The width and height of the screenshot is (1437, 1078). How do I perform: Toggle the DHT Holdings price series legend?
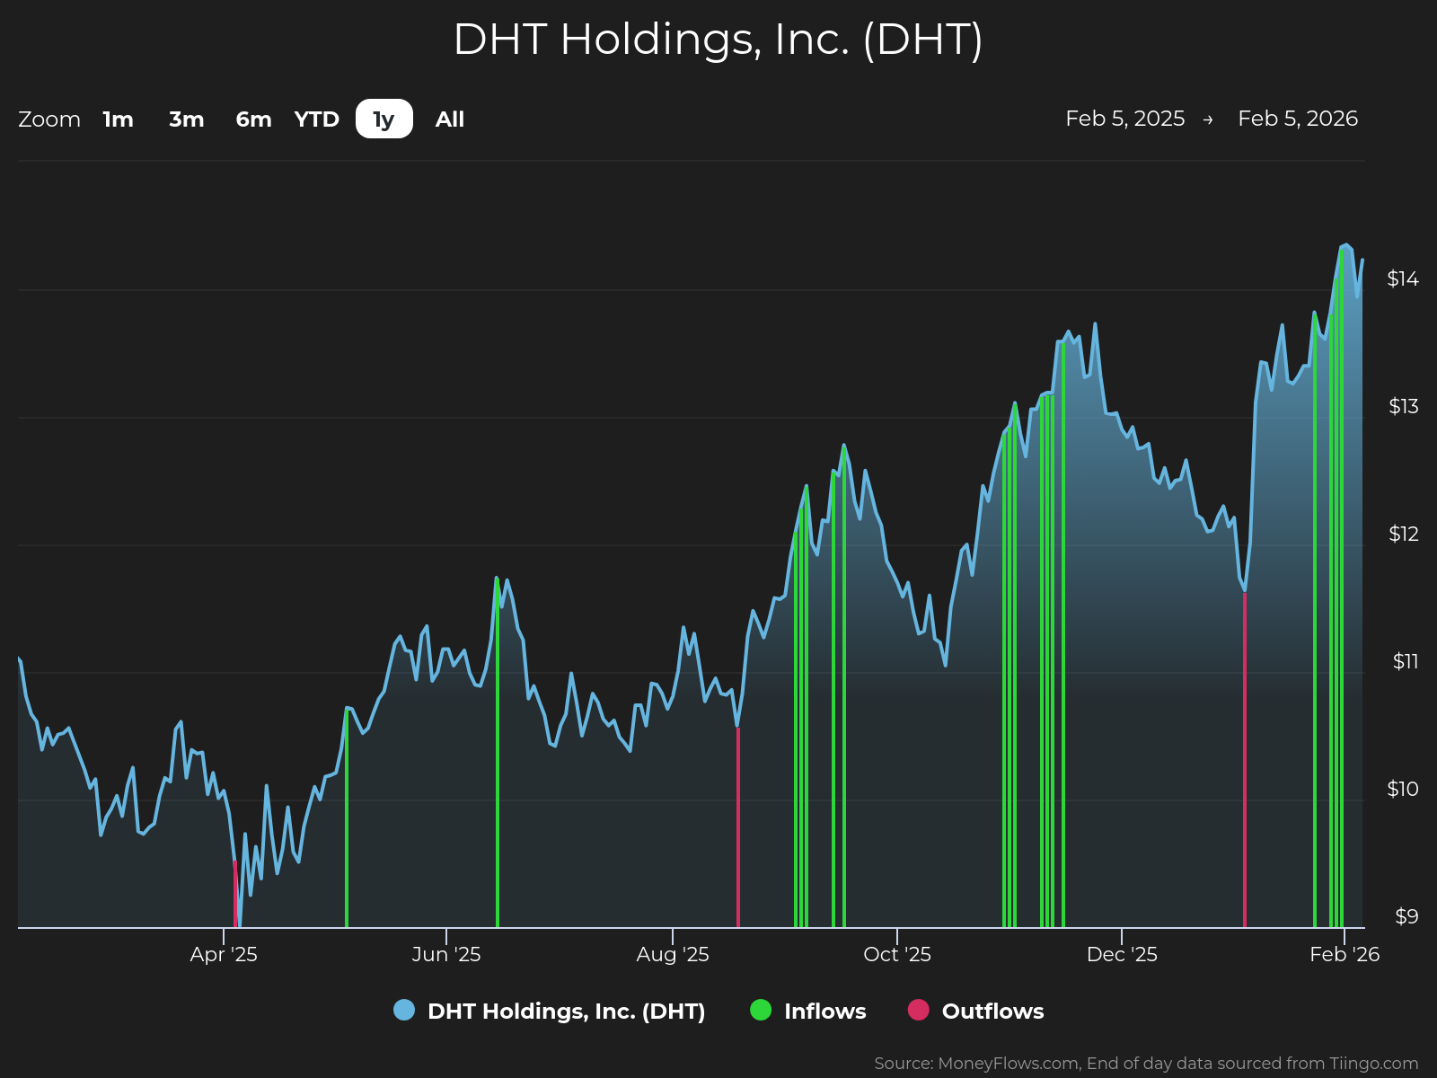click(x=550, y=1011)
